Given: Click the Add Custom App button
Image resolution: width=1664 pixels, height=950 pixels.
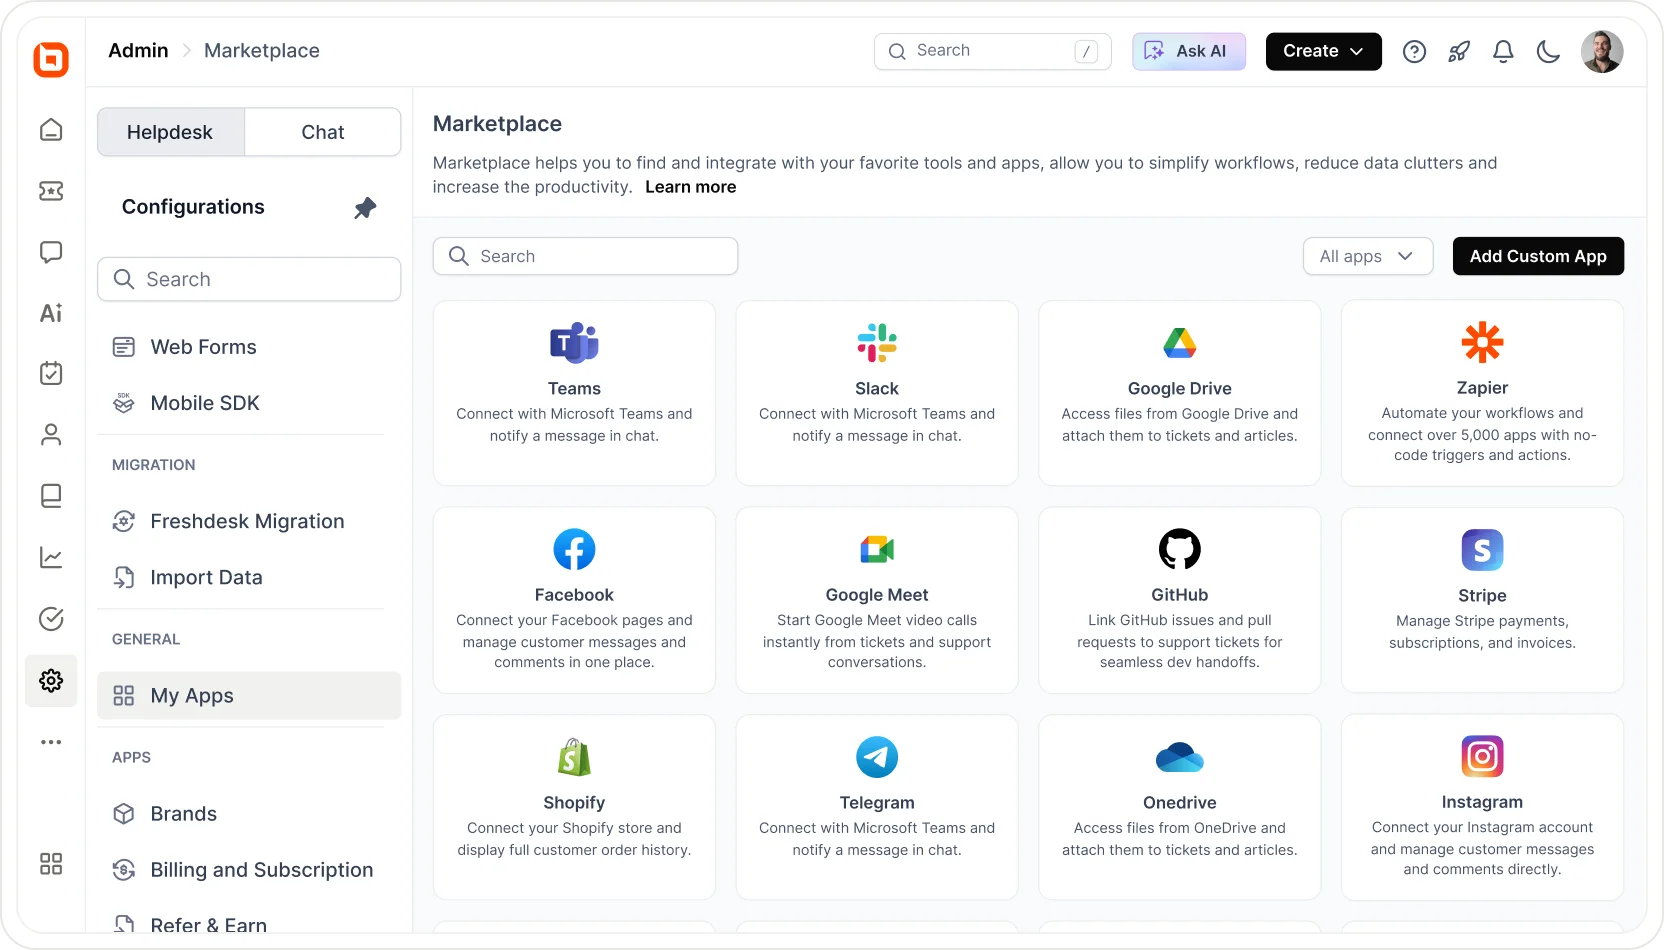Looking at the screenshot, I should click(x=1538, y=256).
